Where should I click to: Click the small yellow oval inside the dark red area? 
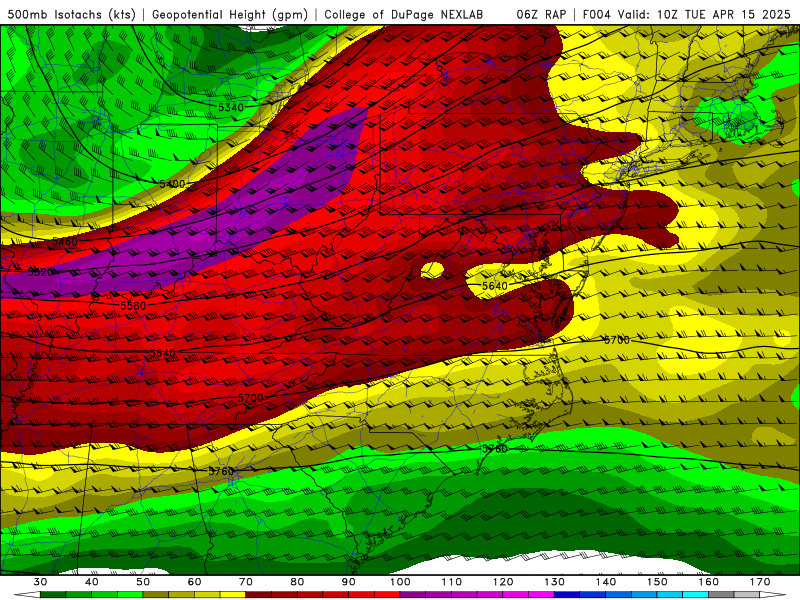point(432,270)
